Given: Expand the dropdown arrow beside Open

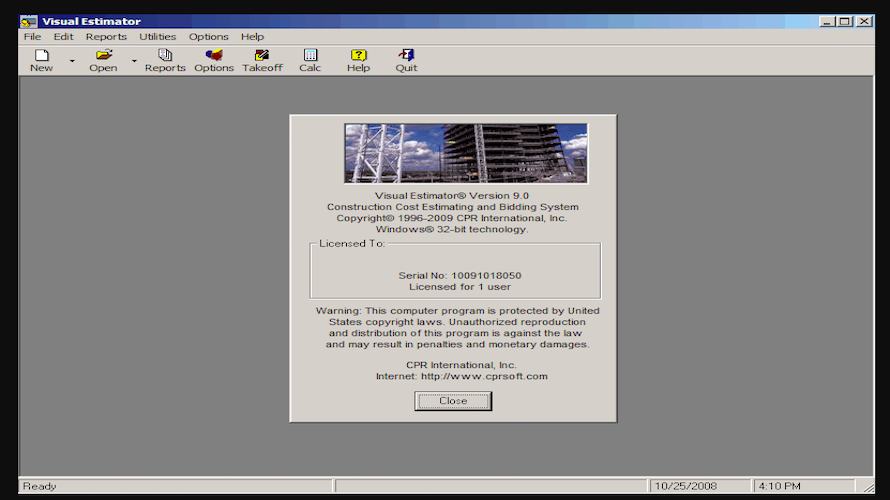Looking at the screenshot, I should point(134,62).
